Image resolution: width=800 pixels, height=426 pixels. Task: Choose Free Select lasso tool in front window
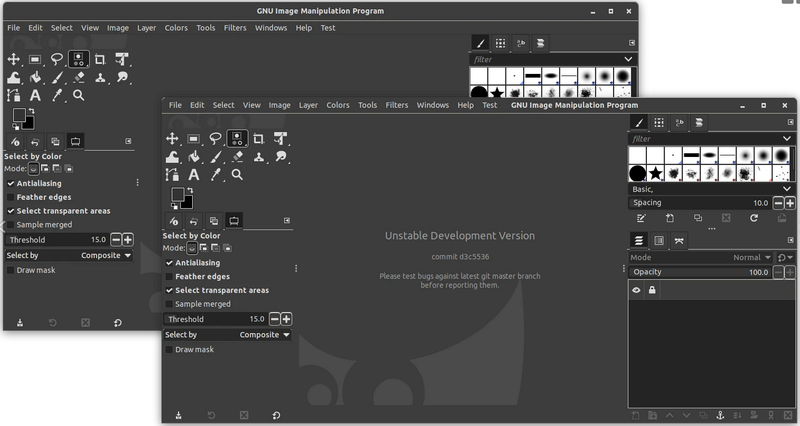pyautogui.click(x=215, y=138)
